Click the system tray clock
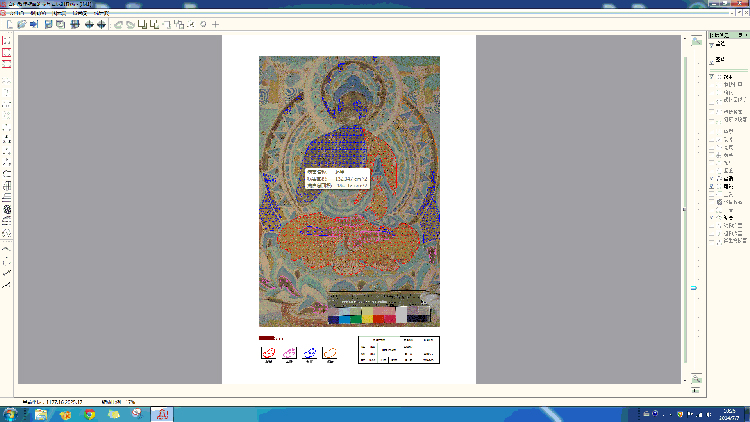 (729, 414)
